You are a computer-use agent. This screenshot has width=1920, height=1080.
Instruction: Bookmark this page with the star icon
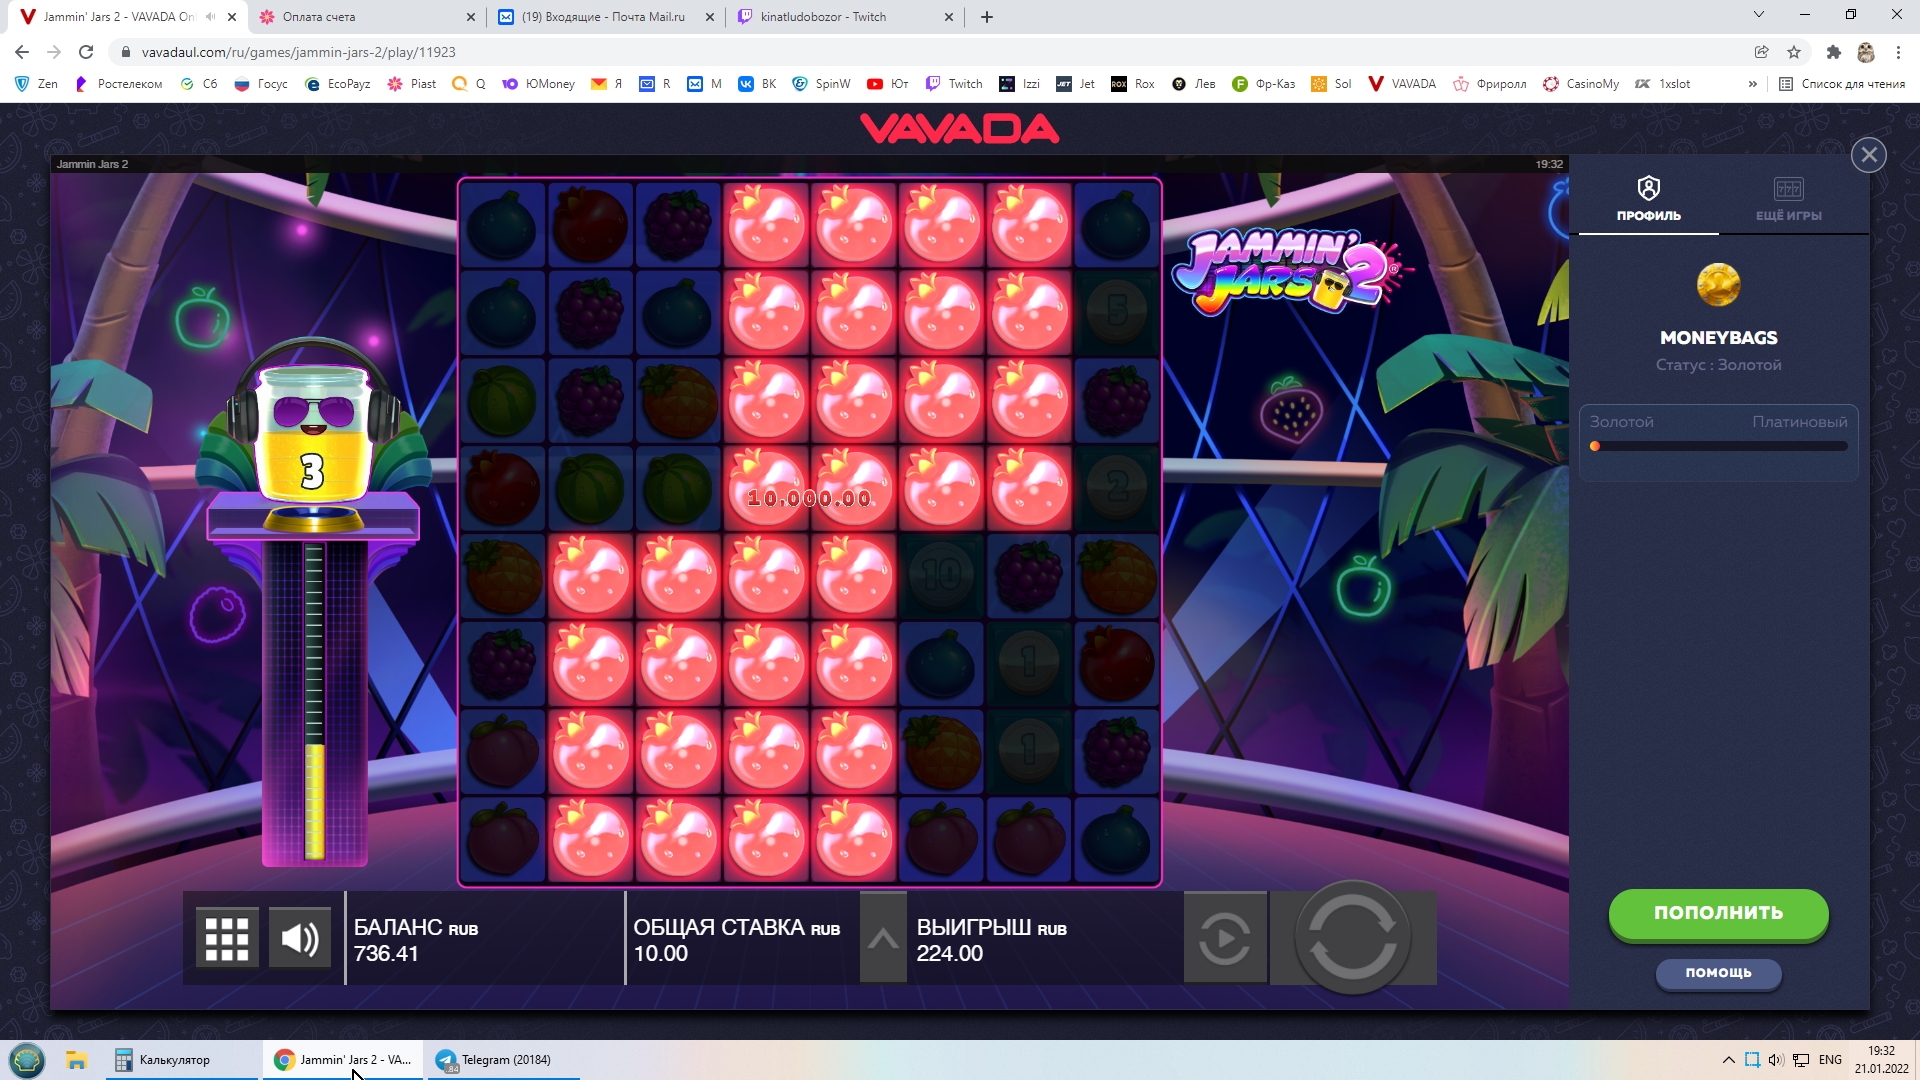[1794, 52]
